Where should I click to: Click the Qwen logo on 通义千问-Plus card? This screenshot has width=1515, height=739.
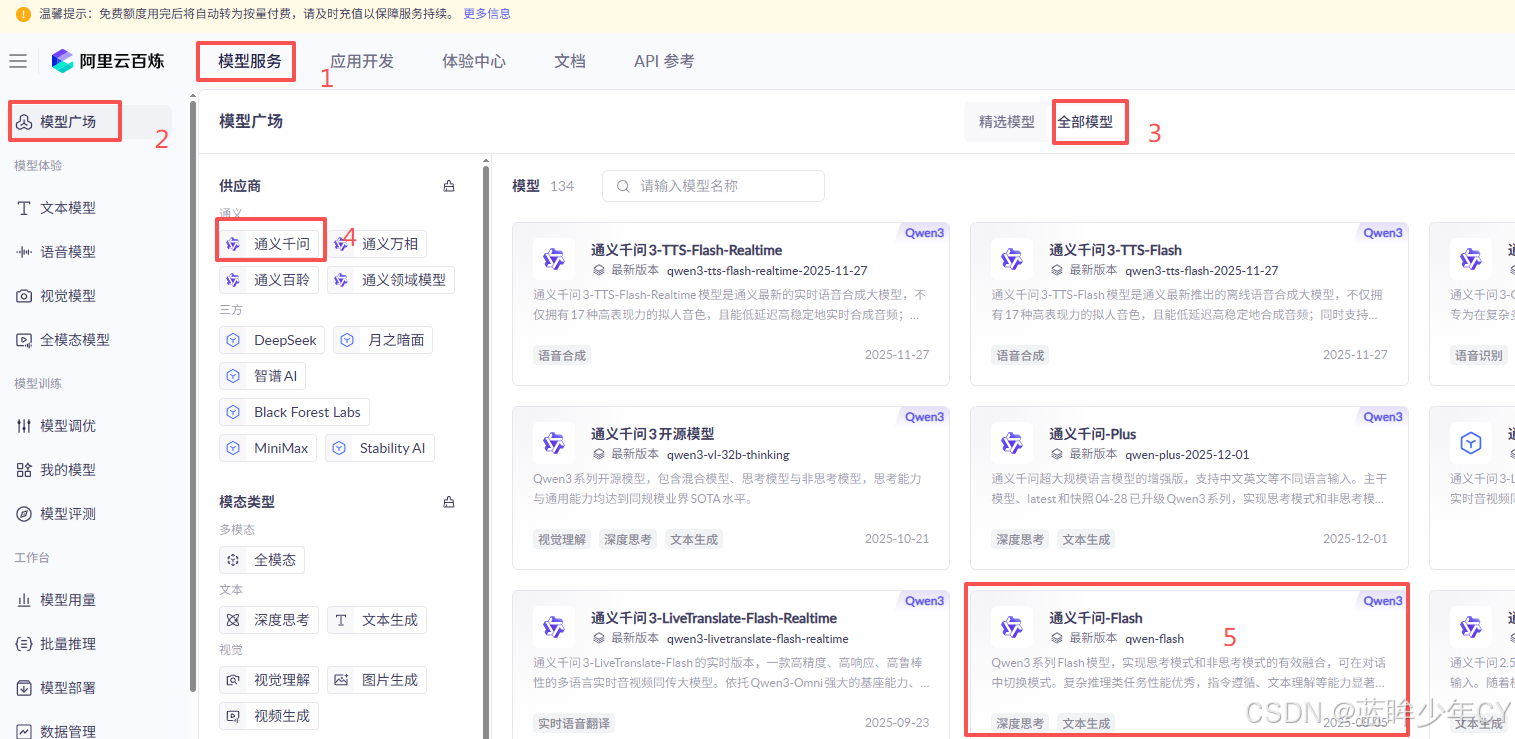tap(1012, 443)
